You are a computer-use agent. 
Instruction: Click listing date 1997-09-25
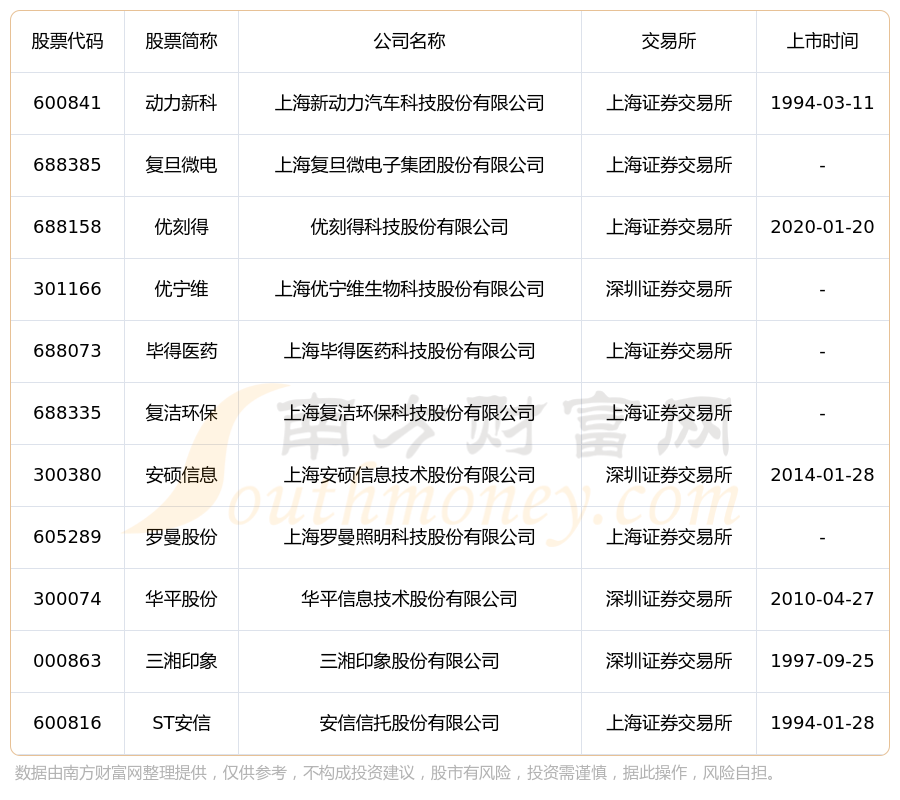823,661
